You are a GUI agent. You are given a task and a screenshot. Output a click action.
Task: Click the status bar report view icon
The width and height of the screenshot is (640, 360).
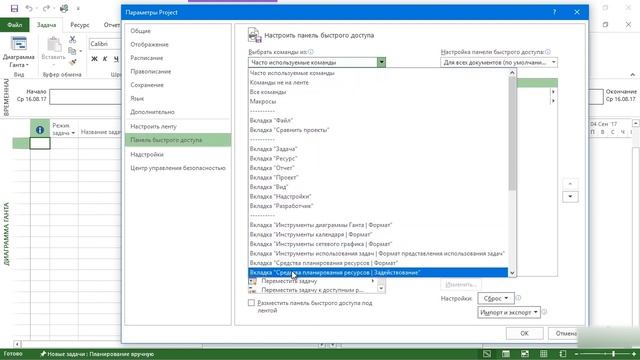click(562, 354)
